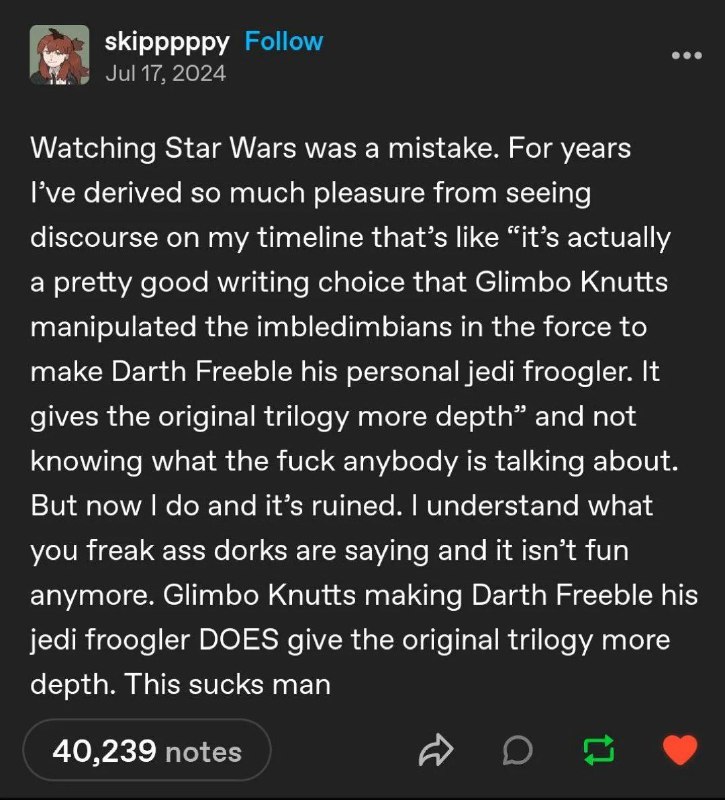Like the post with the red heart

(x=680, y=750)
